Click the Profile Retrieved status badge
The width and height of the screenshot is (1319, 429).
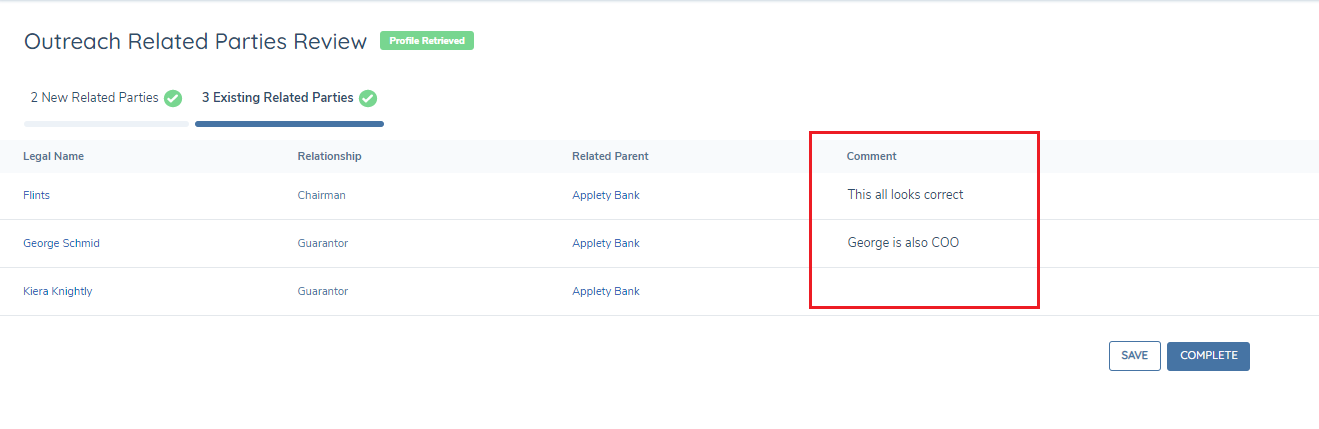[427, 41]
